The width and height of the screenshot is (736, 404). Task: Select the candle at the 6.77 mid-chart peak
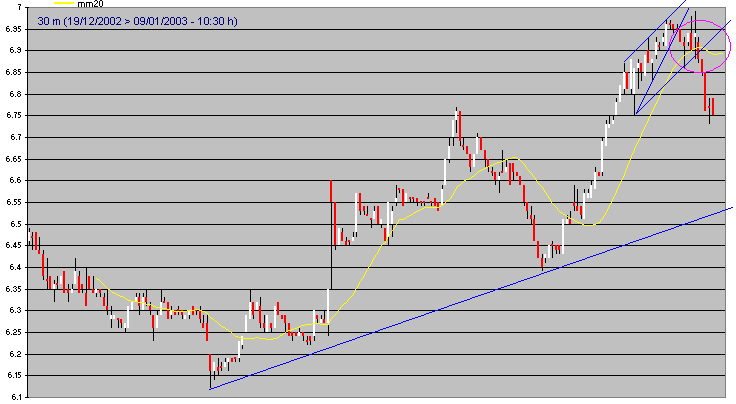[x=456, y=122]
